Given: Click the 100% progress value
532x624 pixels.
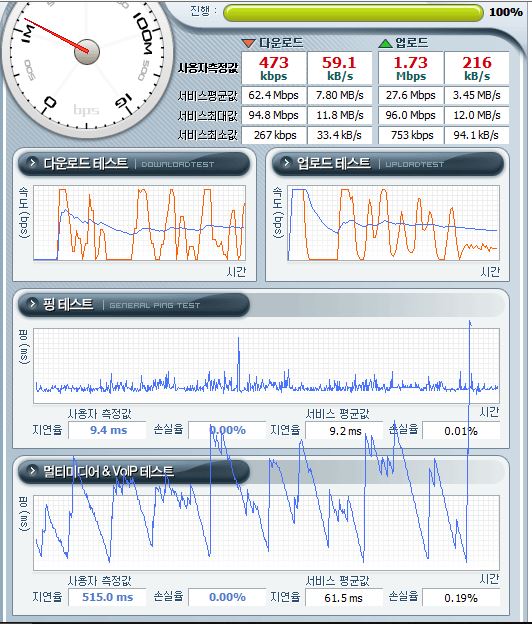Looking at the screenshot, I should point(505,12).
